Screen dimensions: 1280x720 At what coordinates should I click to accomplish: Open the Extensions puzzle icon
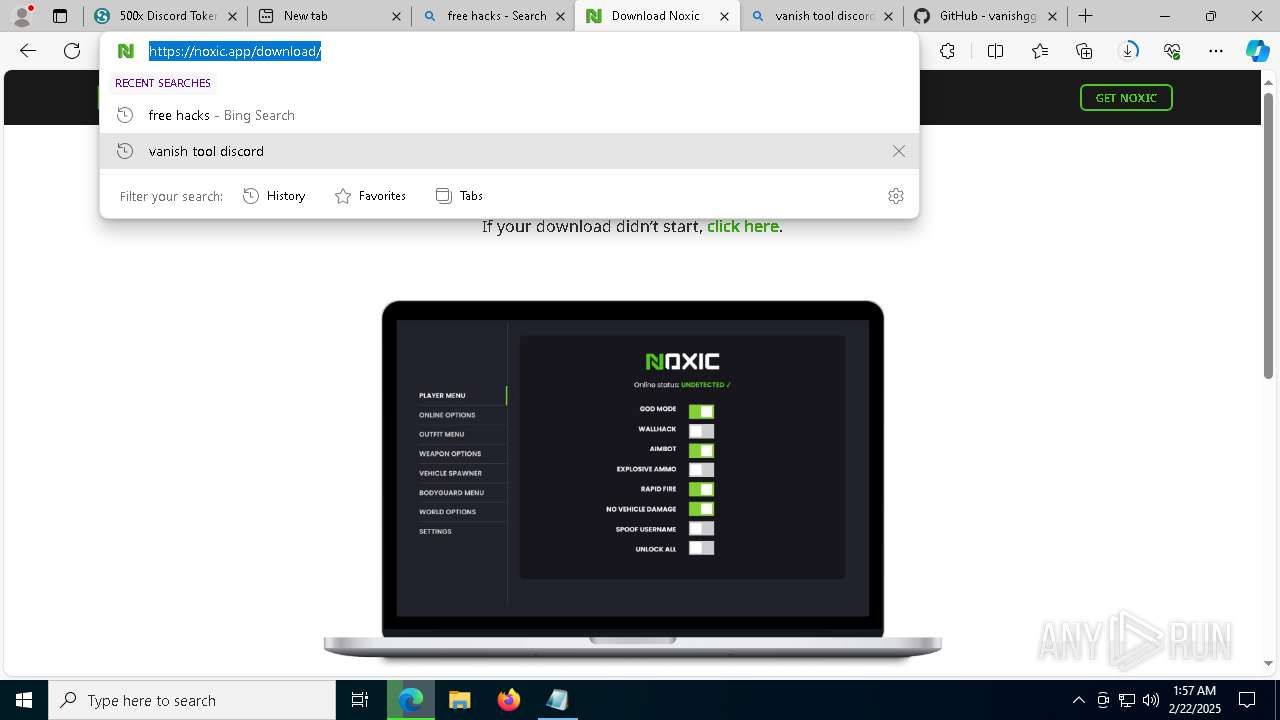click(947, 51)
